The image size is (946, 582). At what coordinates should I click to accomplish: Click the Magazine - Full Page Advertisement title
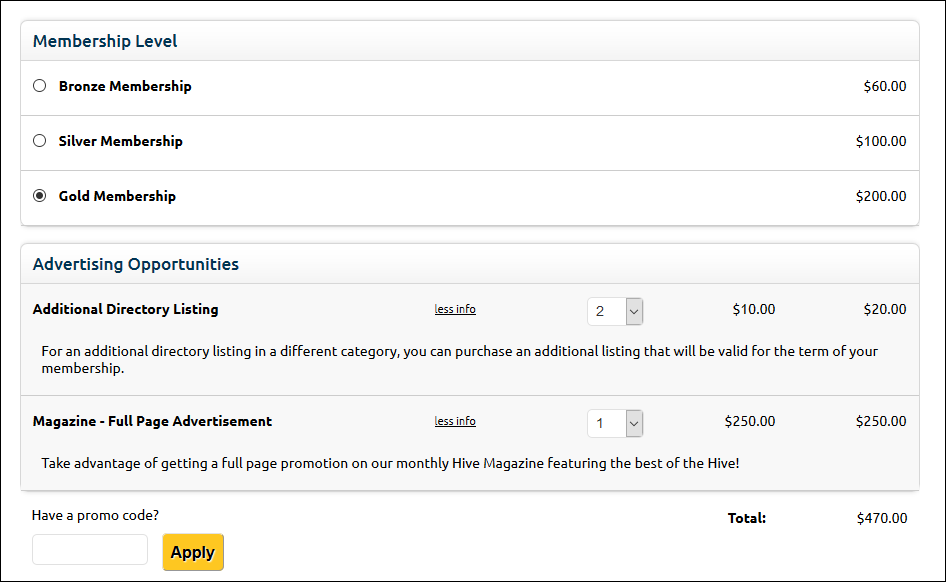point(152,421)
